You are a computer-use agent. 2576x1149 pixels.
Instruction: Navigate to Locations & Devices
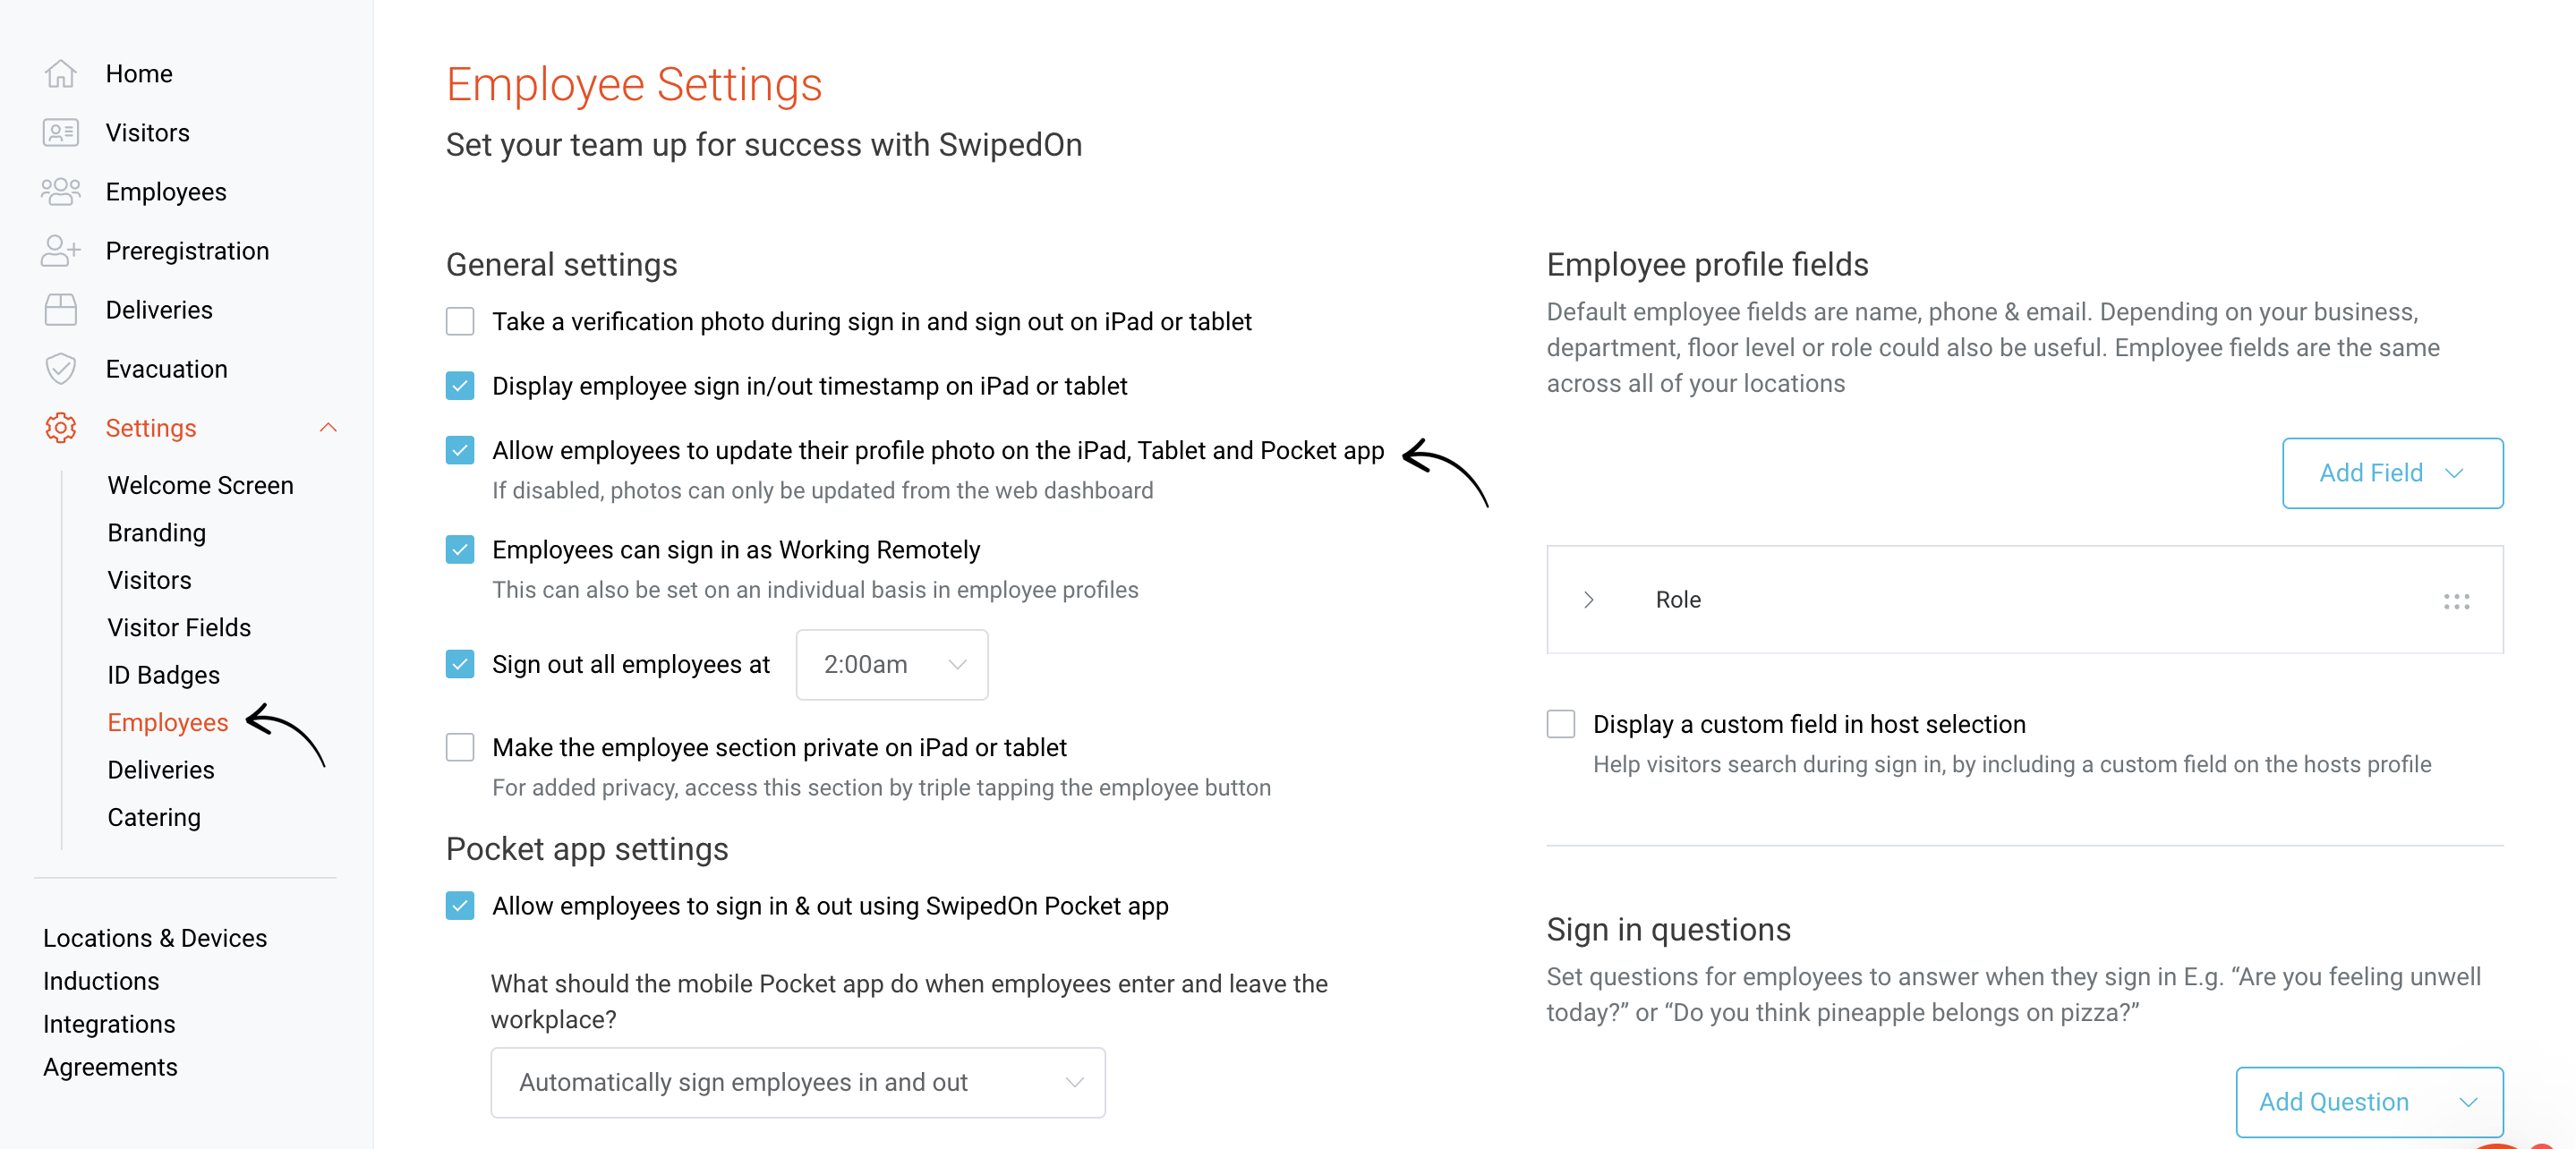155,938
